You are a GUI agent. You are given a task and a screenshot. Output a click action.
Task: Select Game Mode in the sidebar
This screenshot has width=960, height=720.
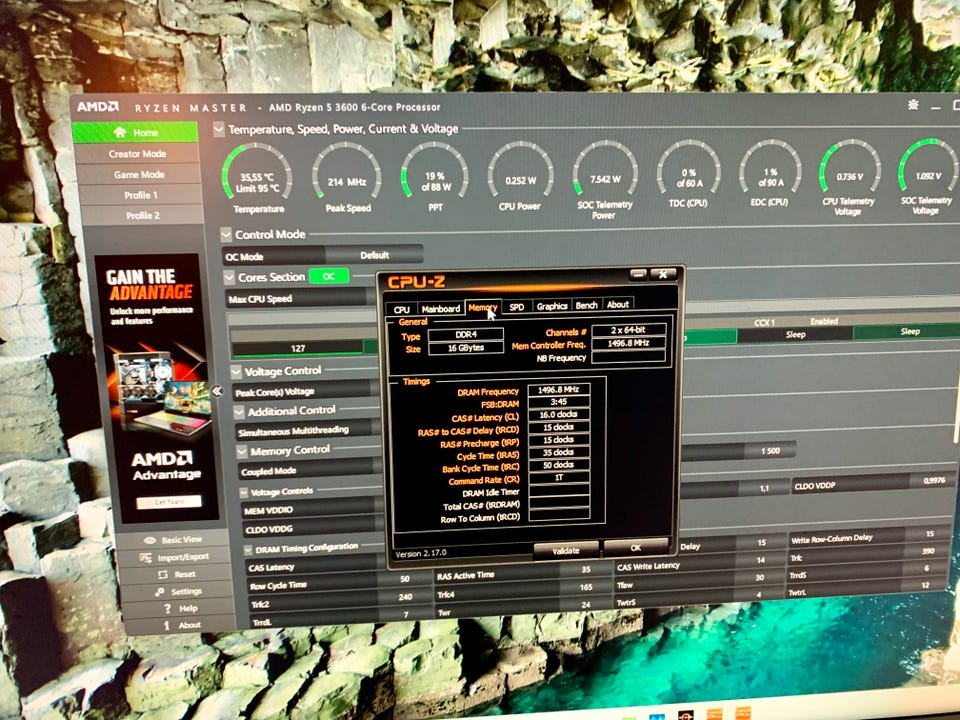coord(138,174)
